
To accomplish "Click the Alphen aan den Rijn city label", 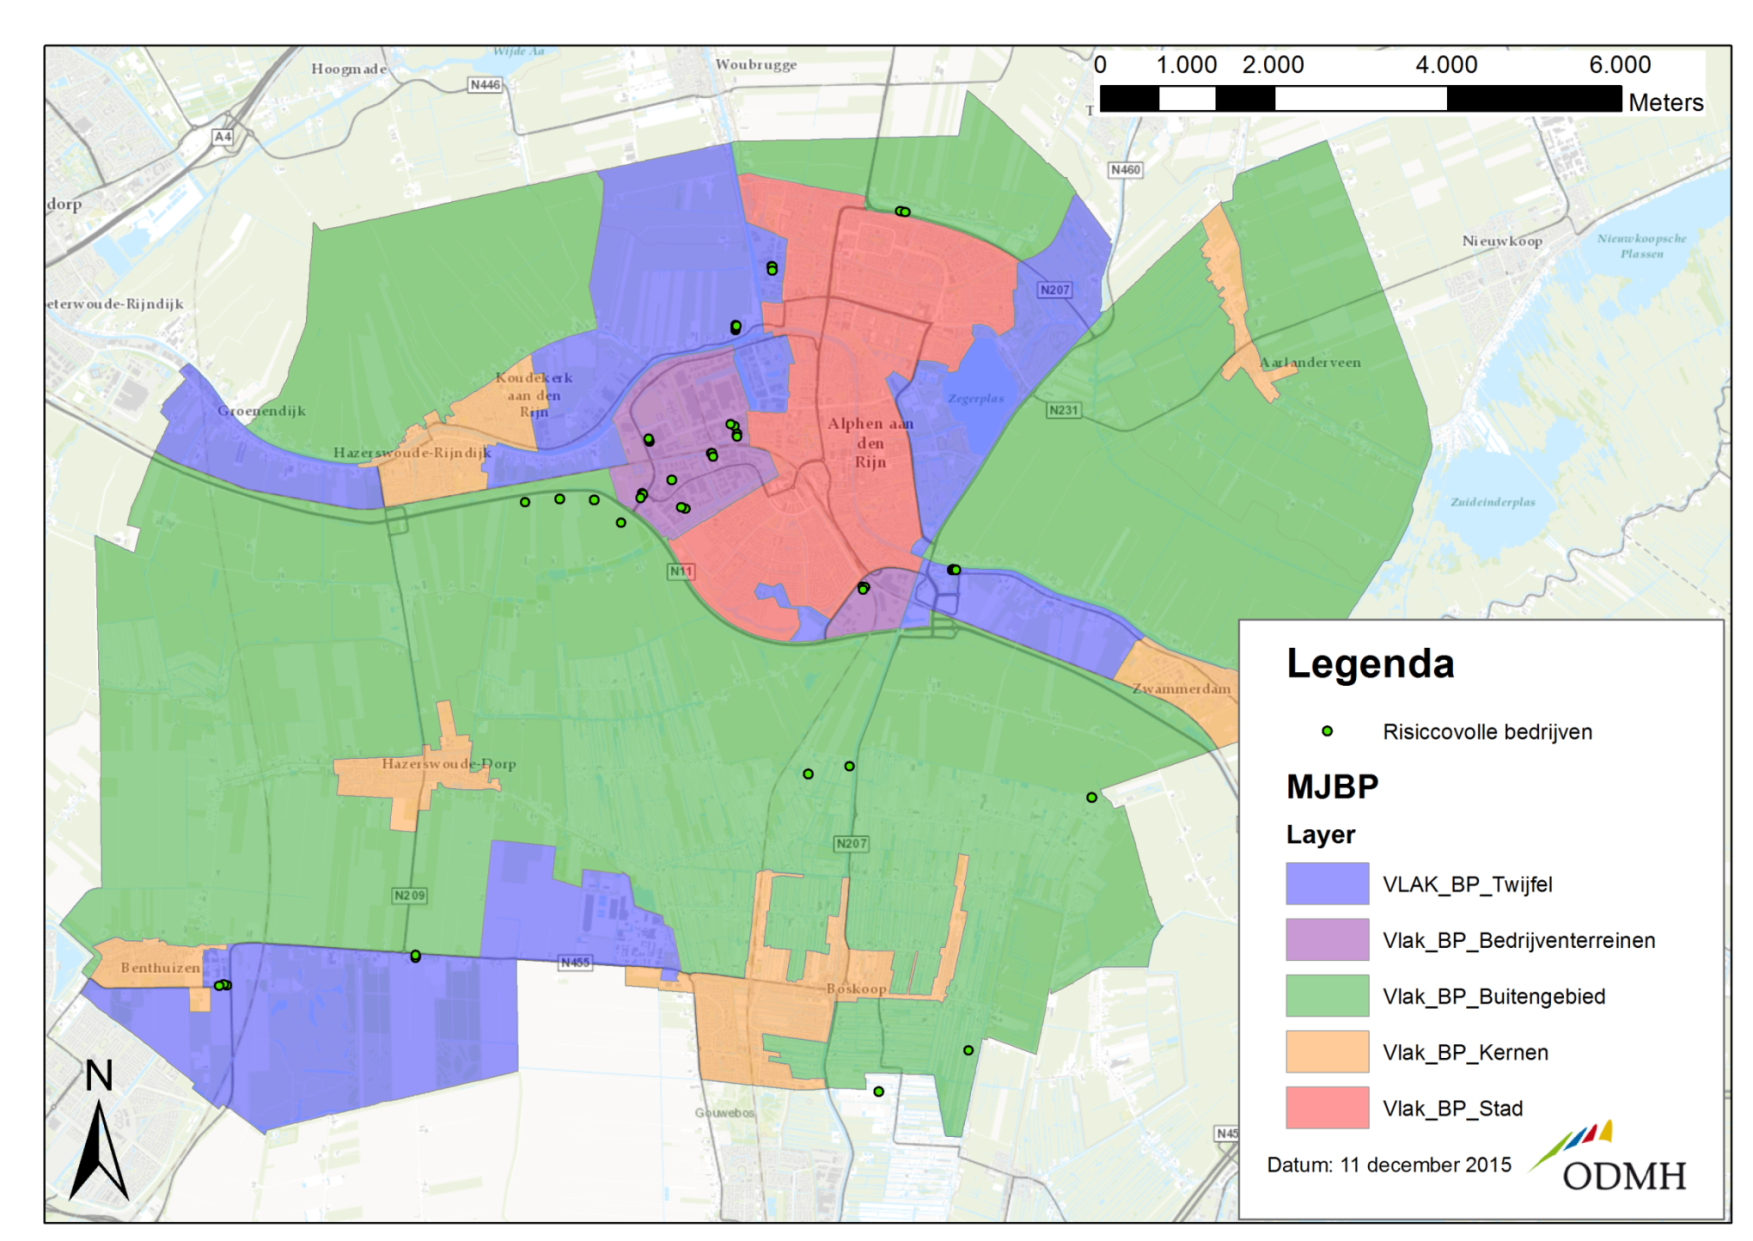I will [870, 443].
